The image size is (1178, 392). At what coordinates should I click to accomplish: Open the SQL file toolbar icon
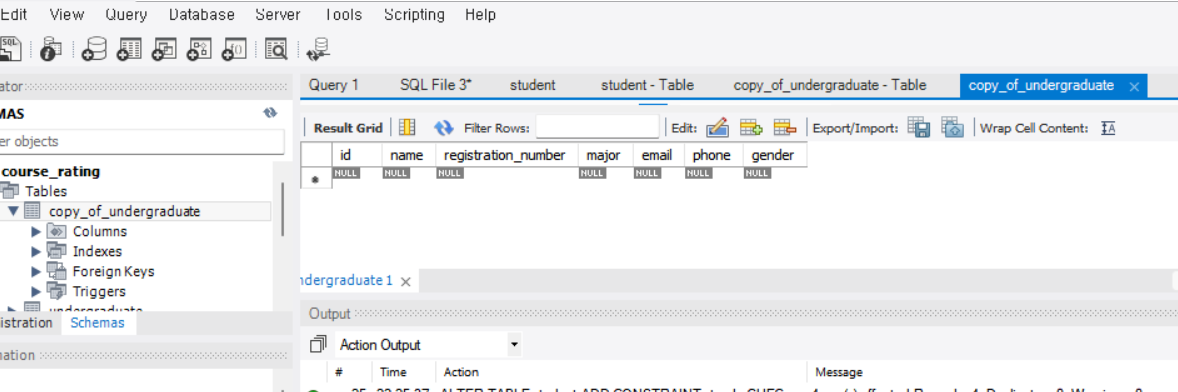[x=10, y=49]
